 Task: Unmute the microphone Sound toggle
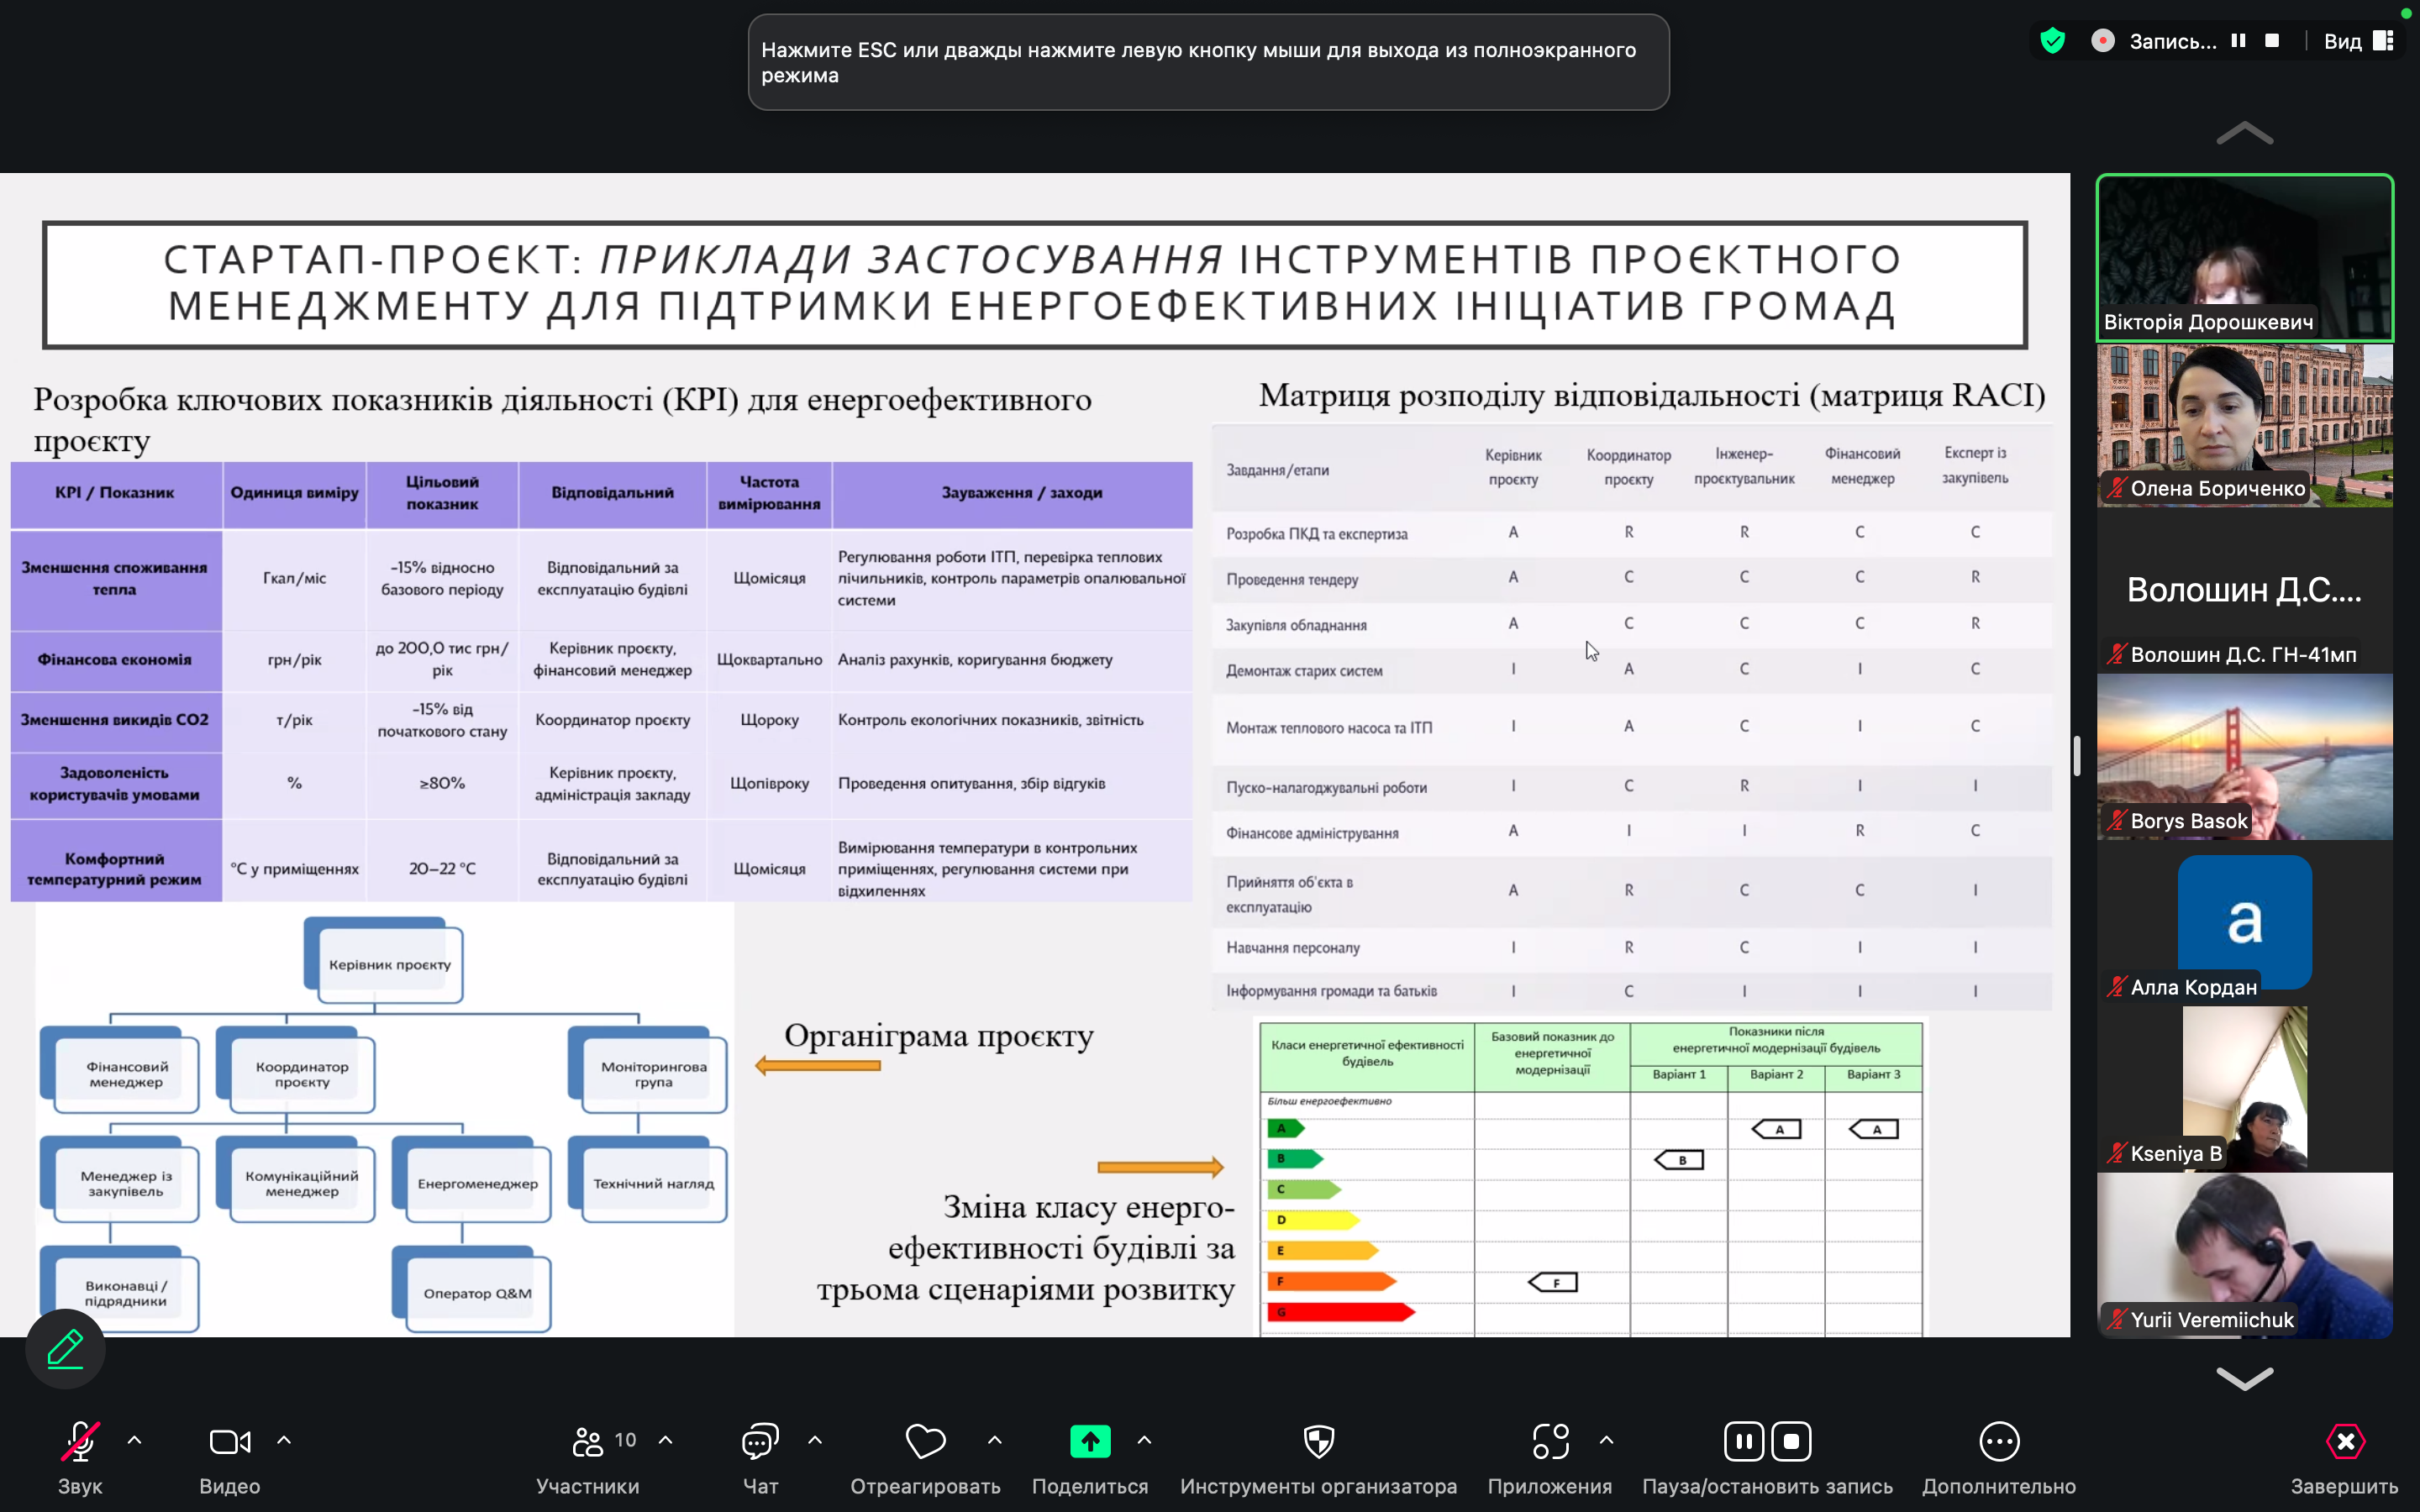coord(80,1441)
